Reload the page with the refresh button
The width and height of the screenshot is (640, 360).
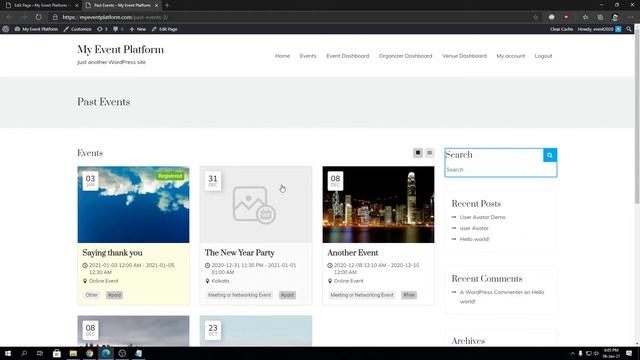coord(38,17)
